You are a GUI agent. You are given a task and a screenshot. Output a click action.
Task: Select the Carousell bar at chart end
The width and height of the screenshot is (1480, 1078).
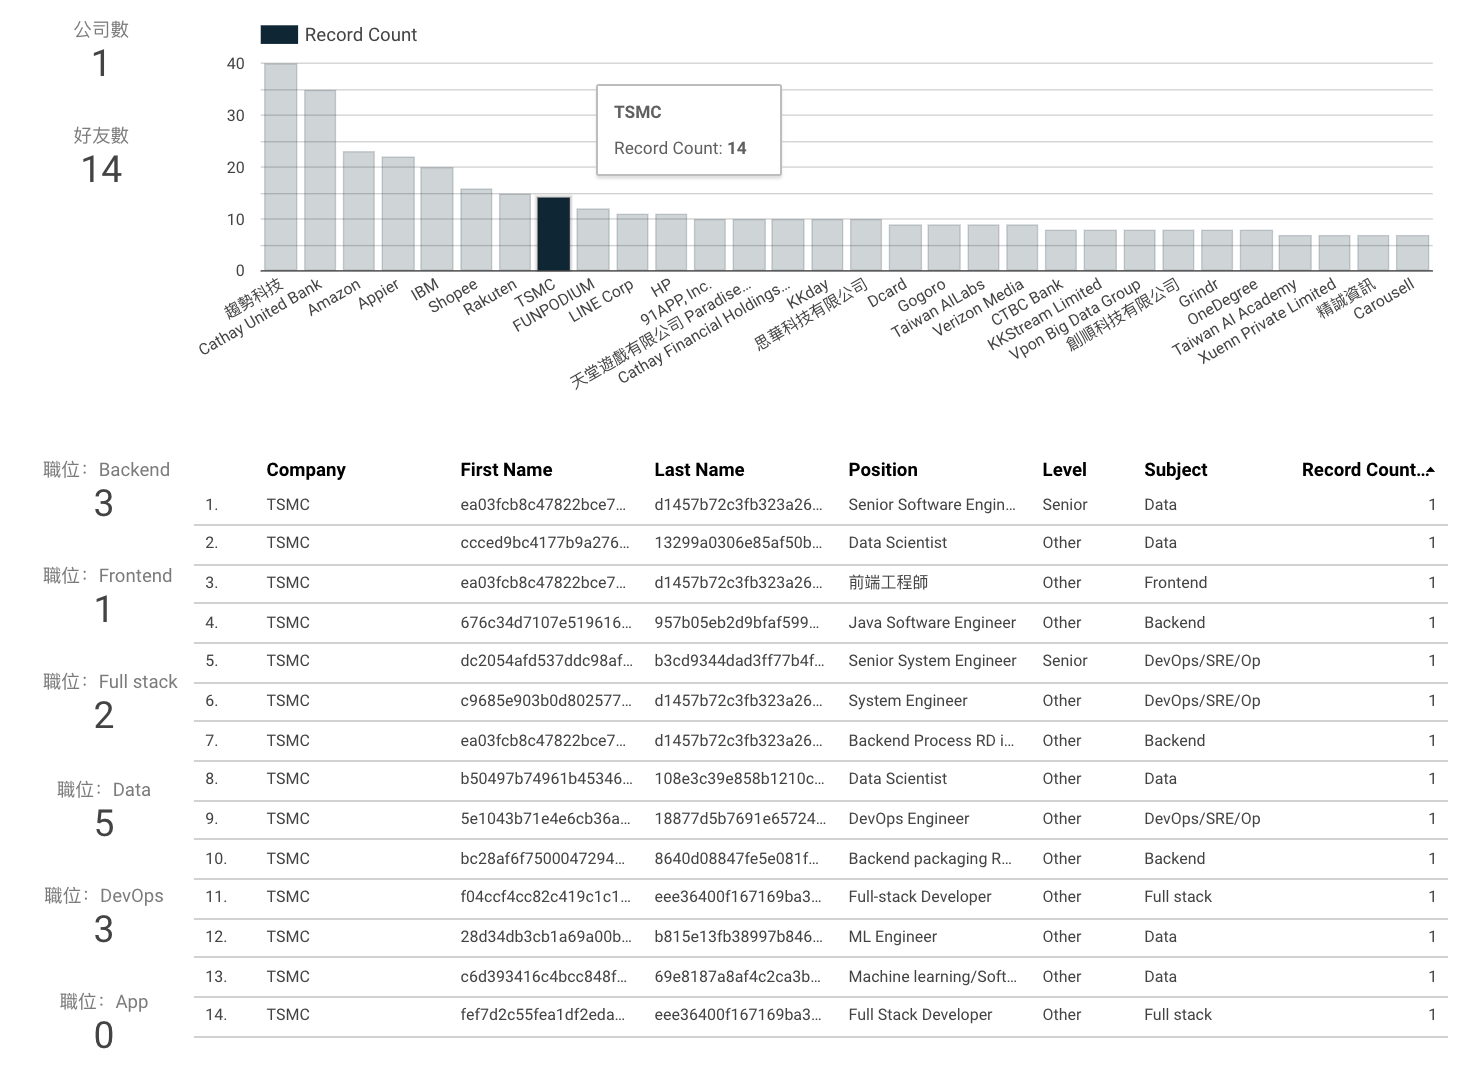[1413, 253]
